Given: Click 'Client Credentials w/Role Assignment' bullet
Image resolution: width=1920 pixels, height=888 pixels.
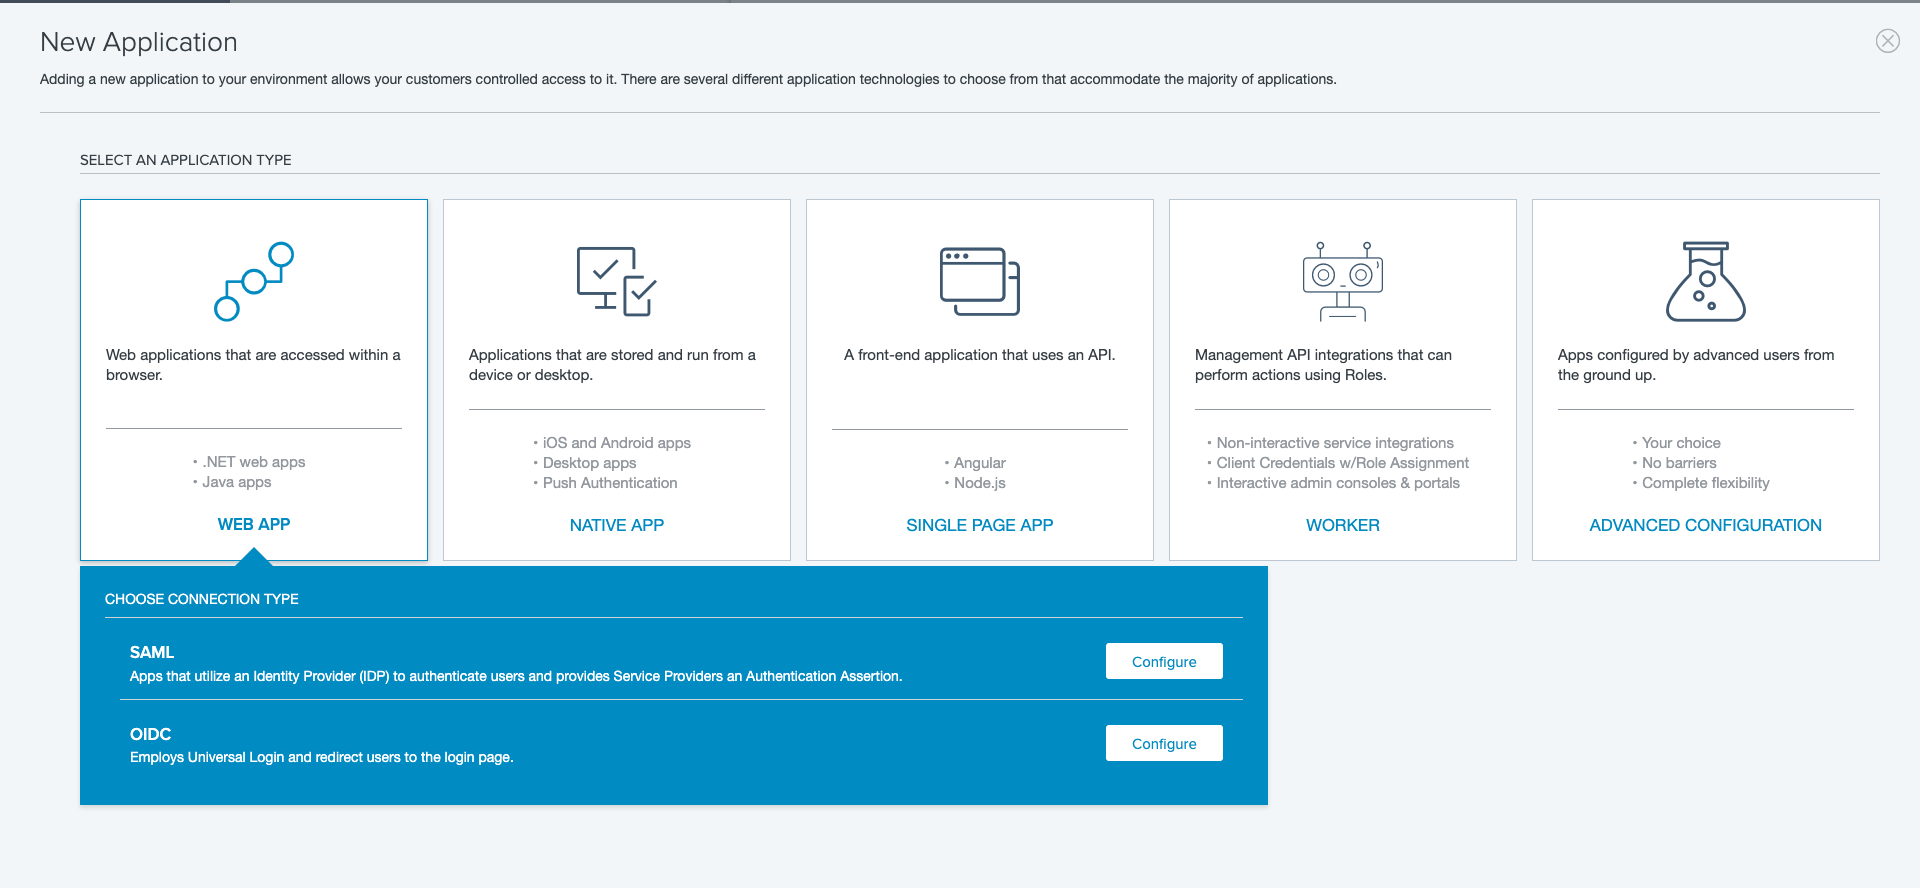Looking at the screenshot, I should tap(1338, 463).
